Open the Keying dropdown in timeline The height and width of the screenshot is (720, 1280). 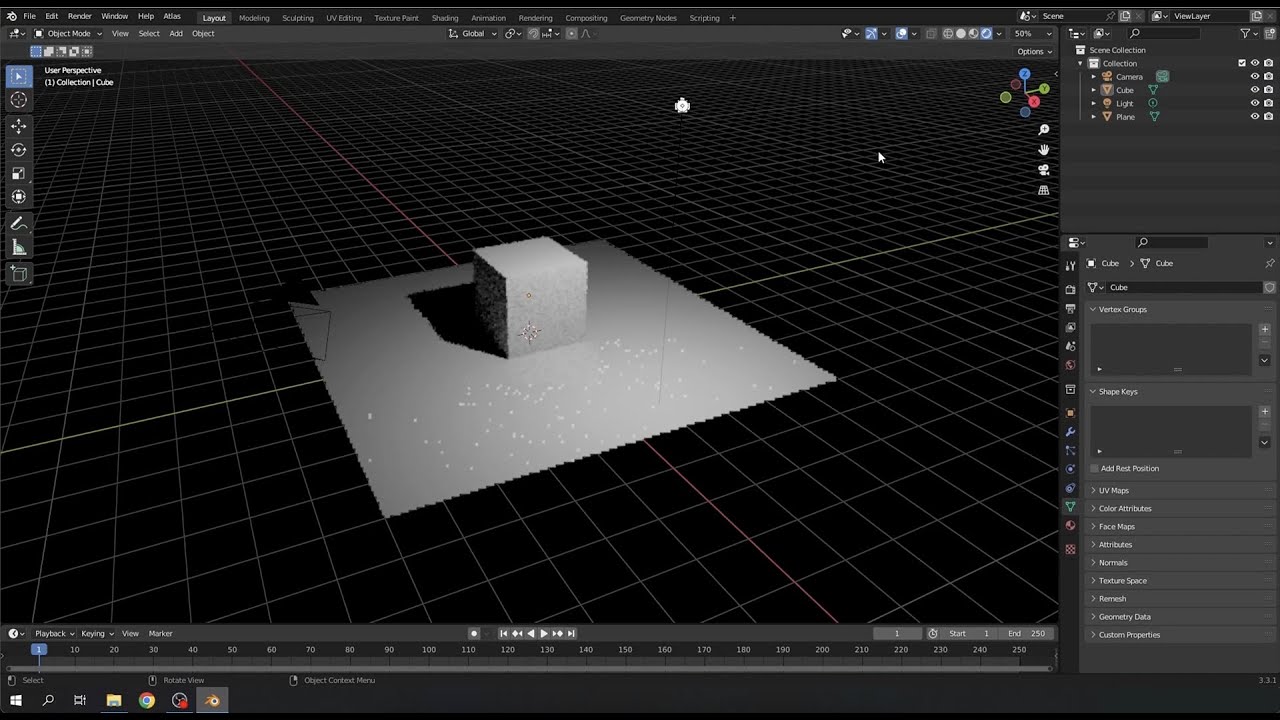pos(97,633)
